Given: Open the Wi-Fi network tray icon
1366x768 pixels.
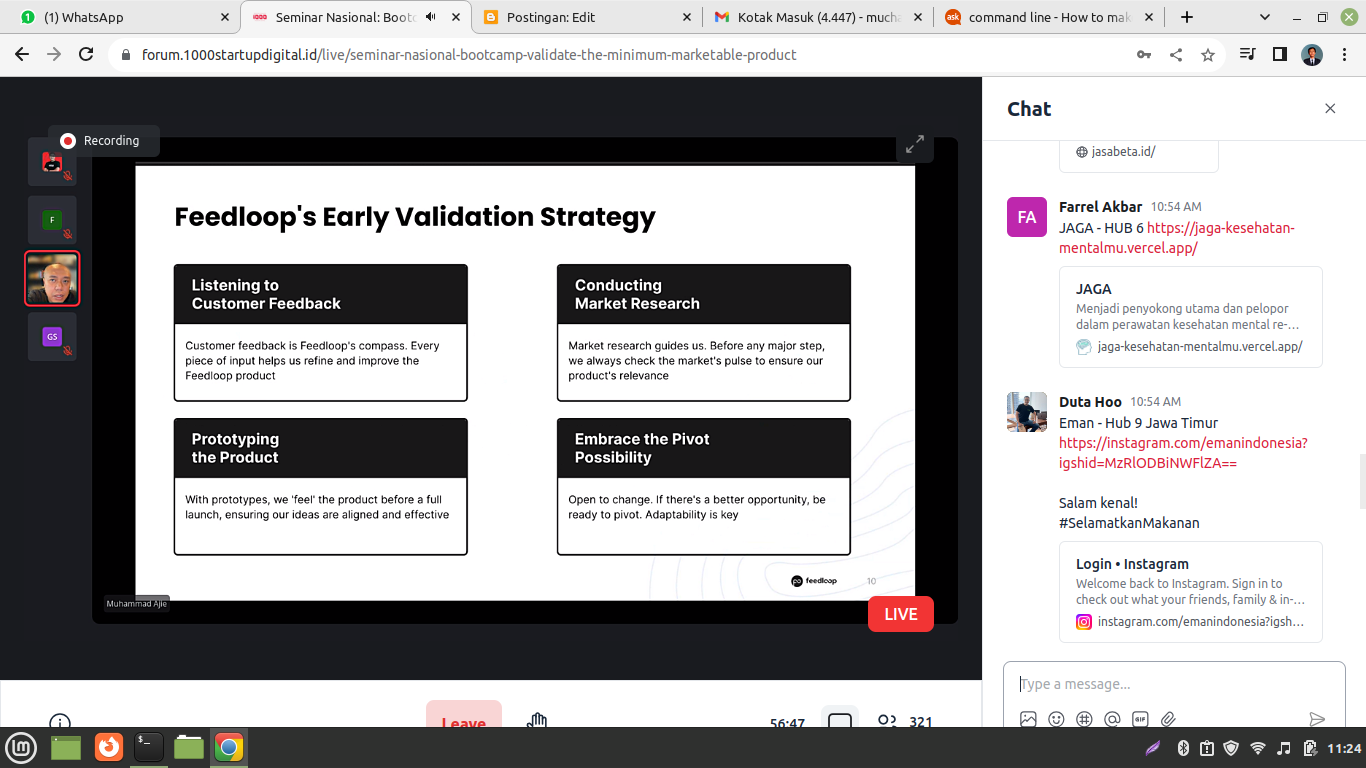Looking at the screenshot, I should (1258, 748).
